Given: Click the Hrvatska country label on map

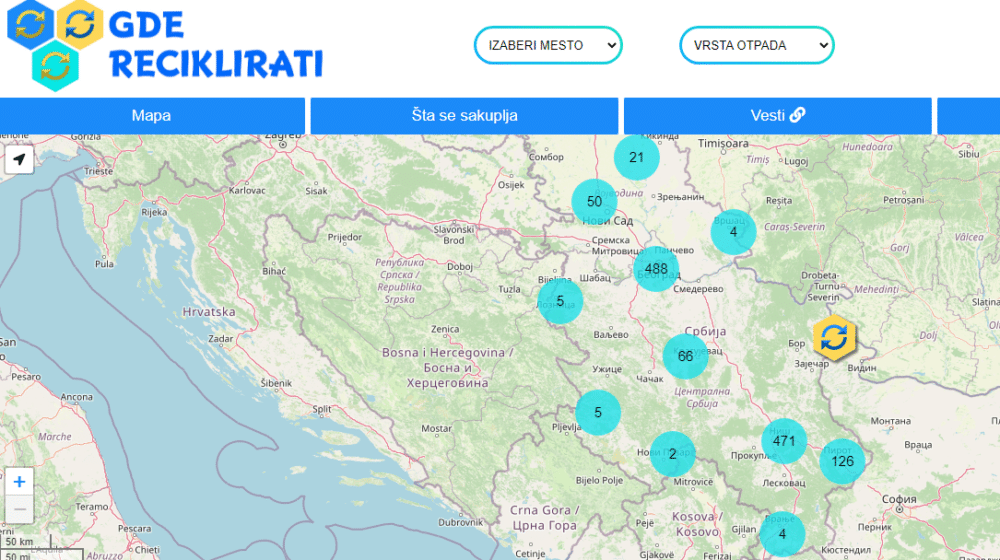Looking at the screenshot, I should pos(209,312).
